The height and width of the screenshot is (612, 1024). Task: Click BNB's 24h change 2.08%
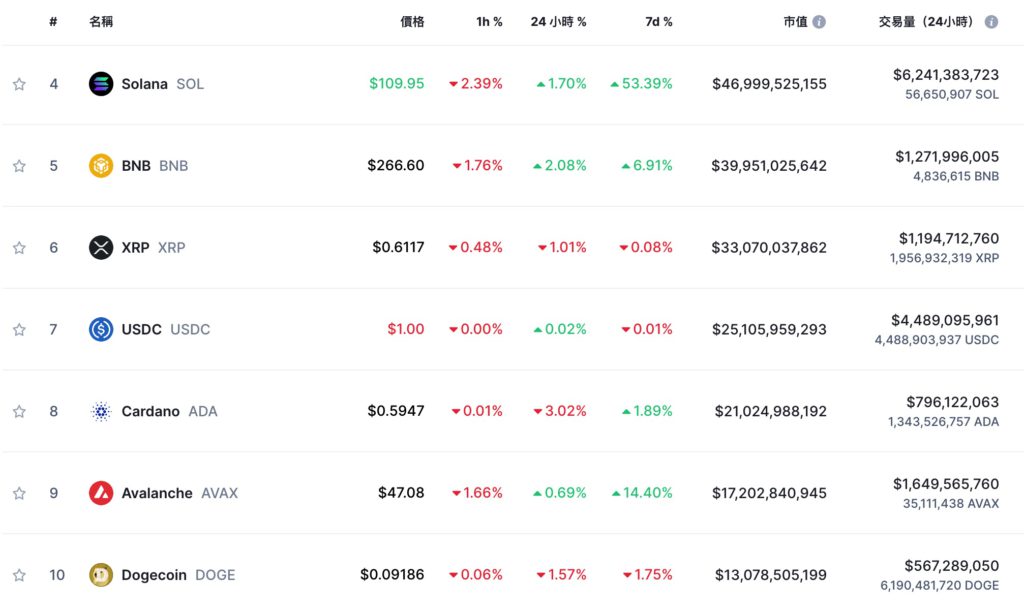(x=560, y=165)
